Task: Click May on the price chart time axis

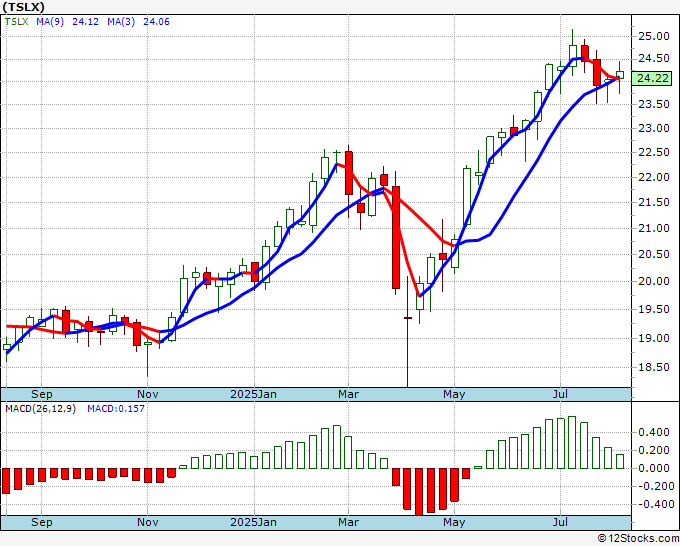Action: [454, 394]
